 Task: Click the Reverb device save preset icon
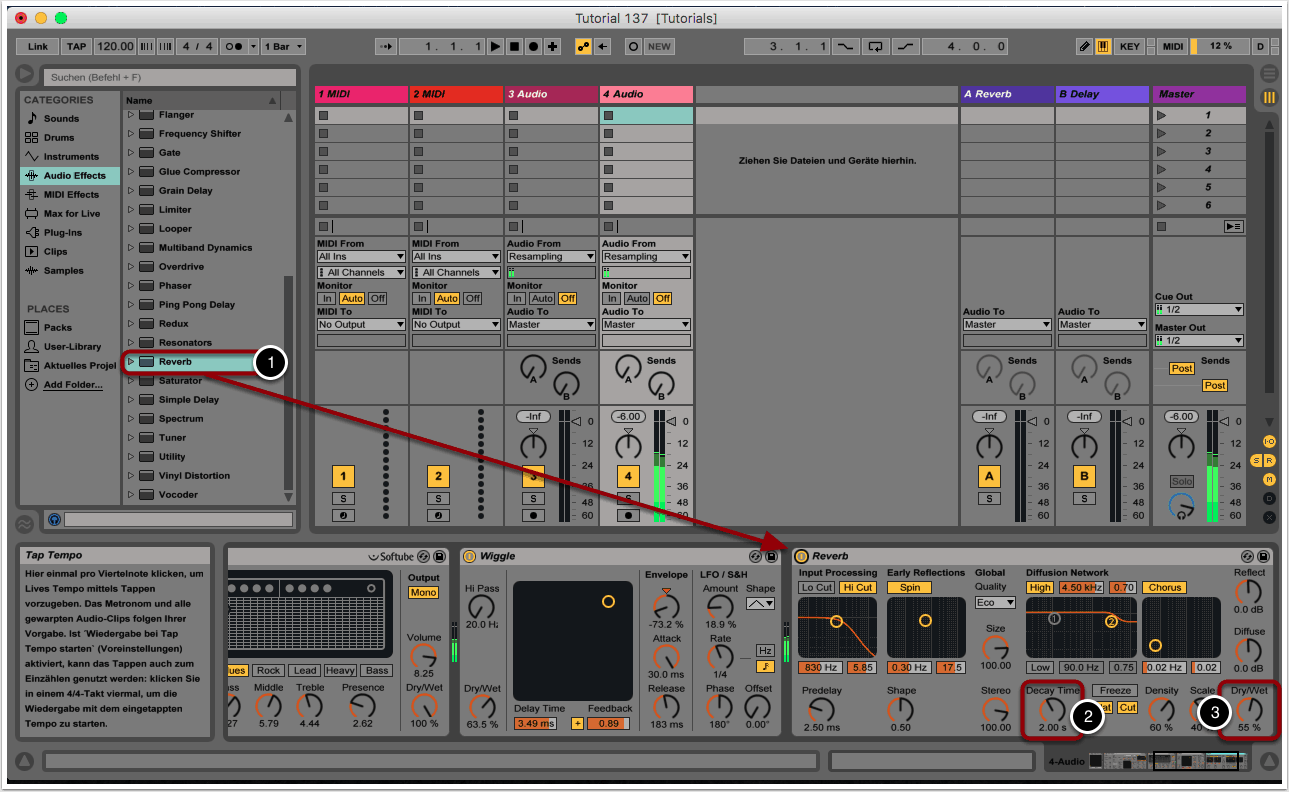pos(1264,556)
